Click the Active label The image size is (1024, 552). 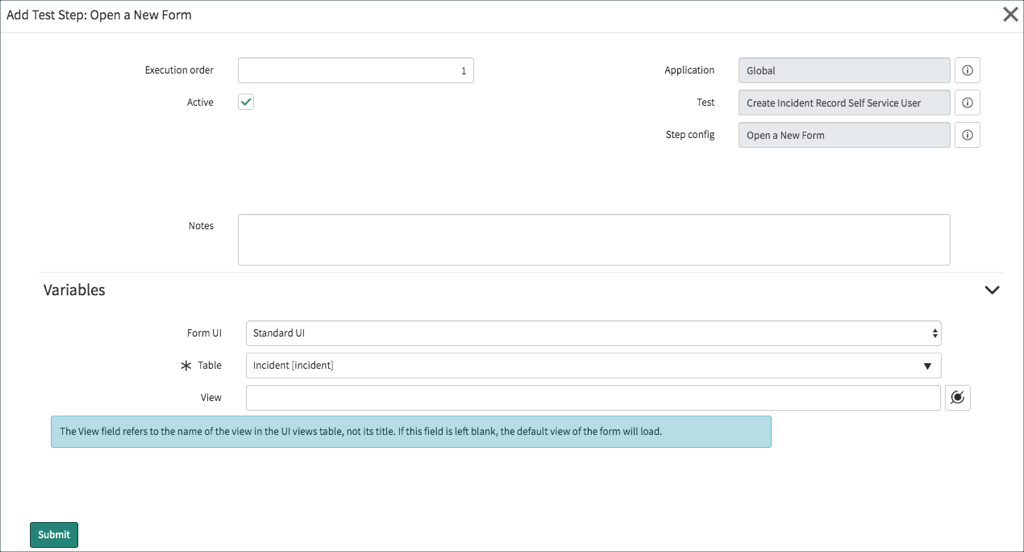[x=200, y=103]
